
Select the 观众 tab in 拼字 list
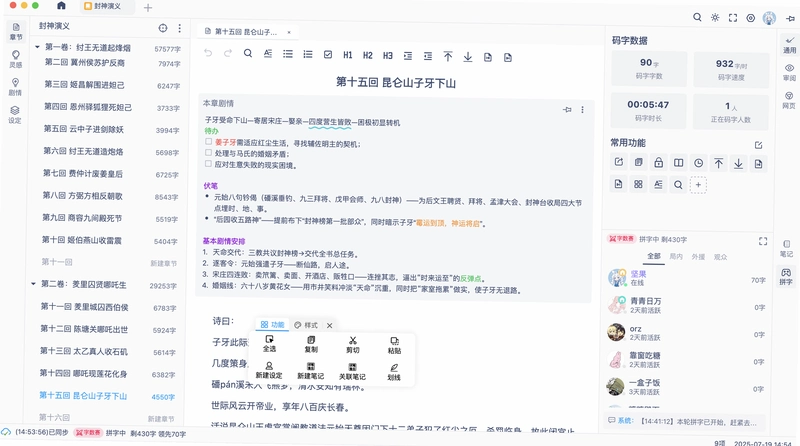click(x=720, y=257)
